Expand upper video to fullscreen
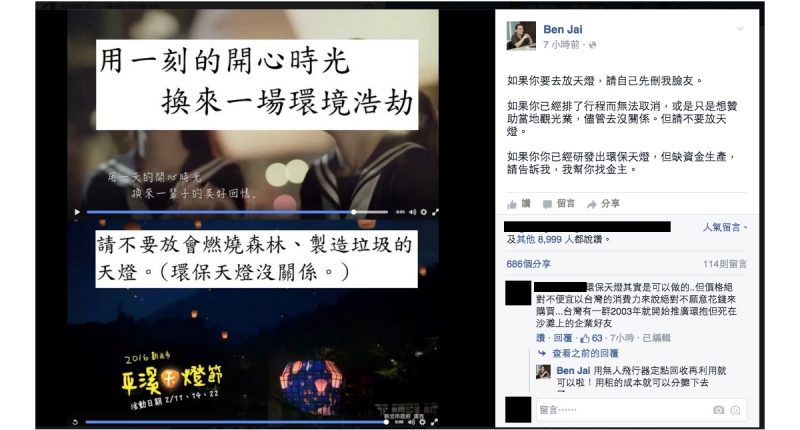This screenshot has height=430, width=800. pyautogui.click(x=435, y=212)
